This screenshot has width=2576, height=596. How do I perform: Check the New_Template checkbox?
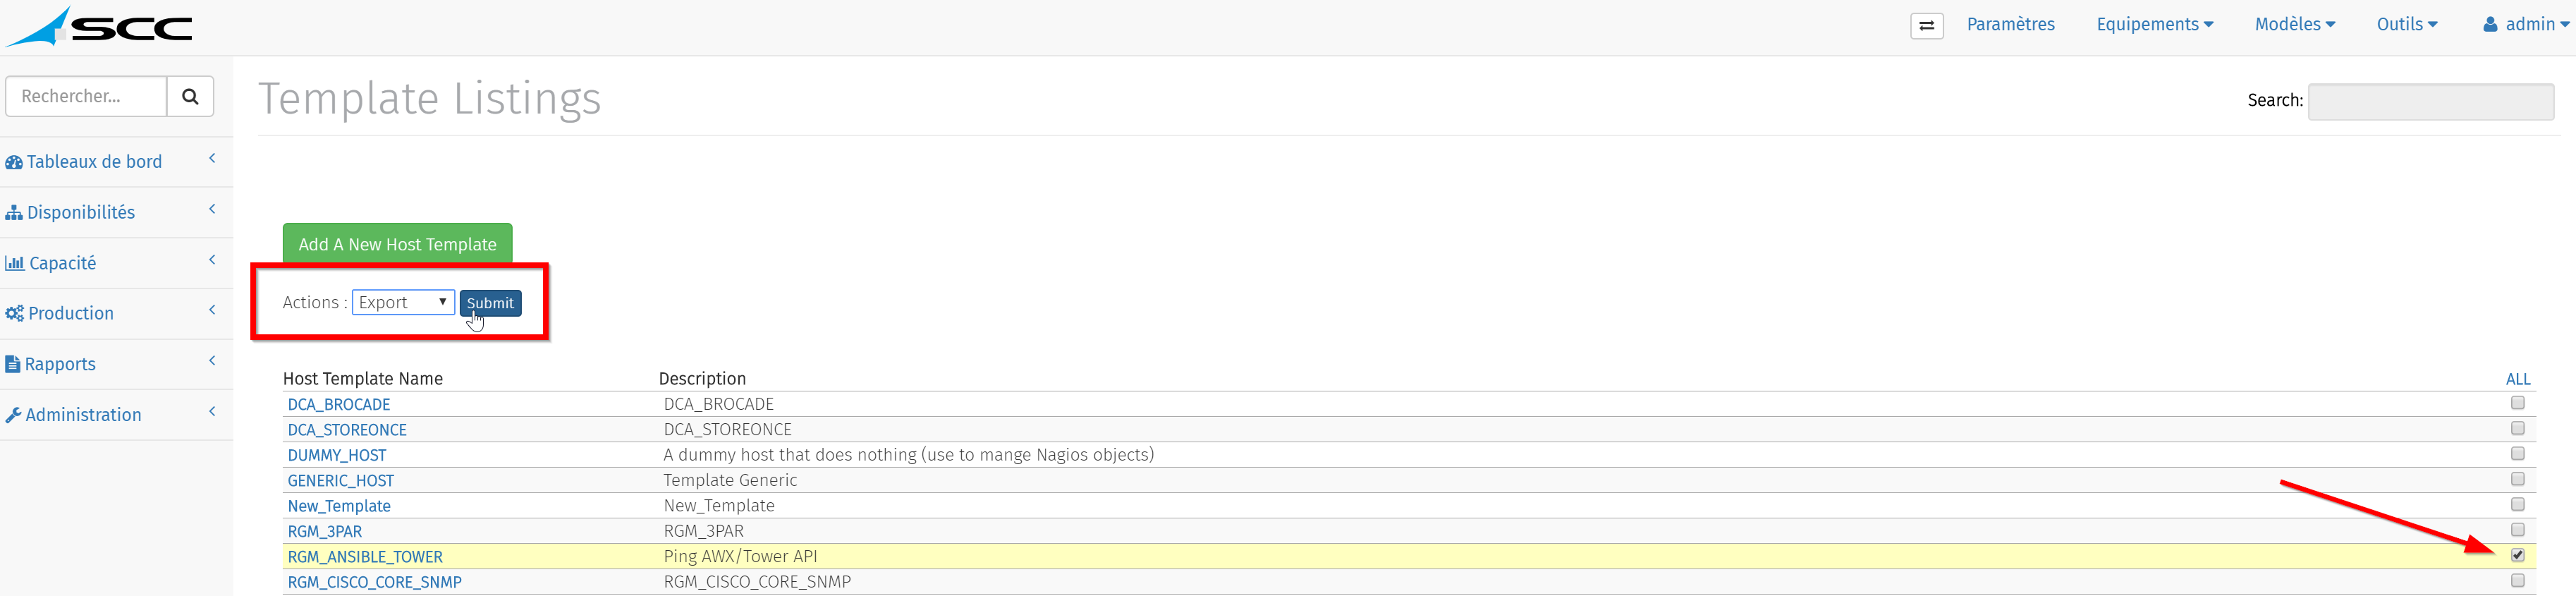point(2517,505)
